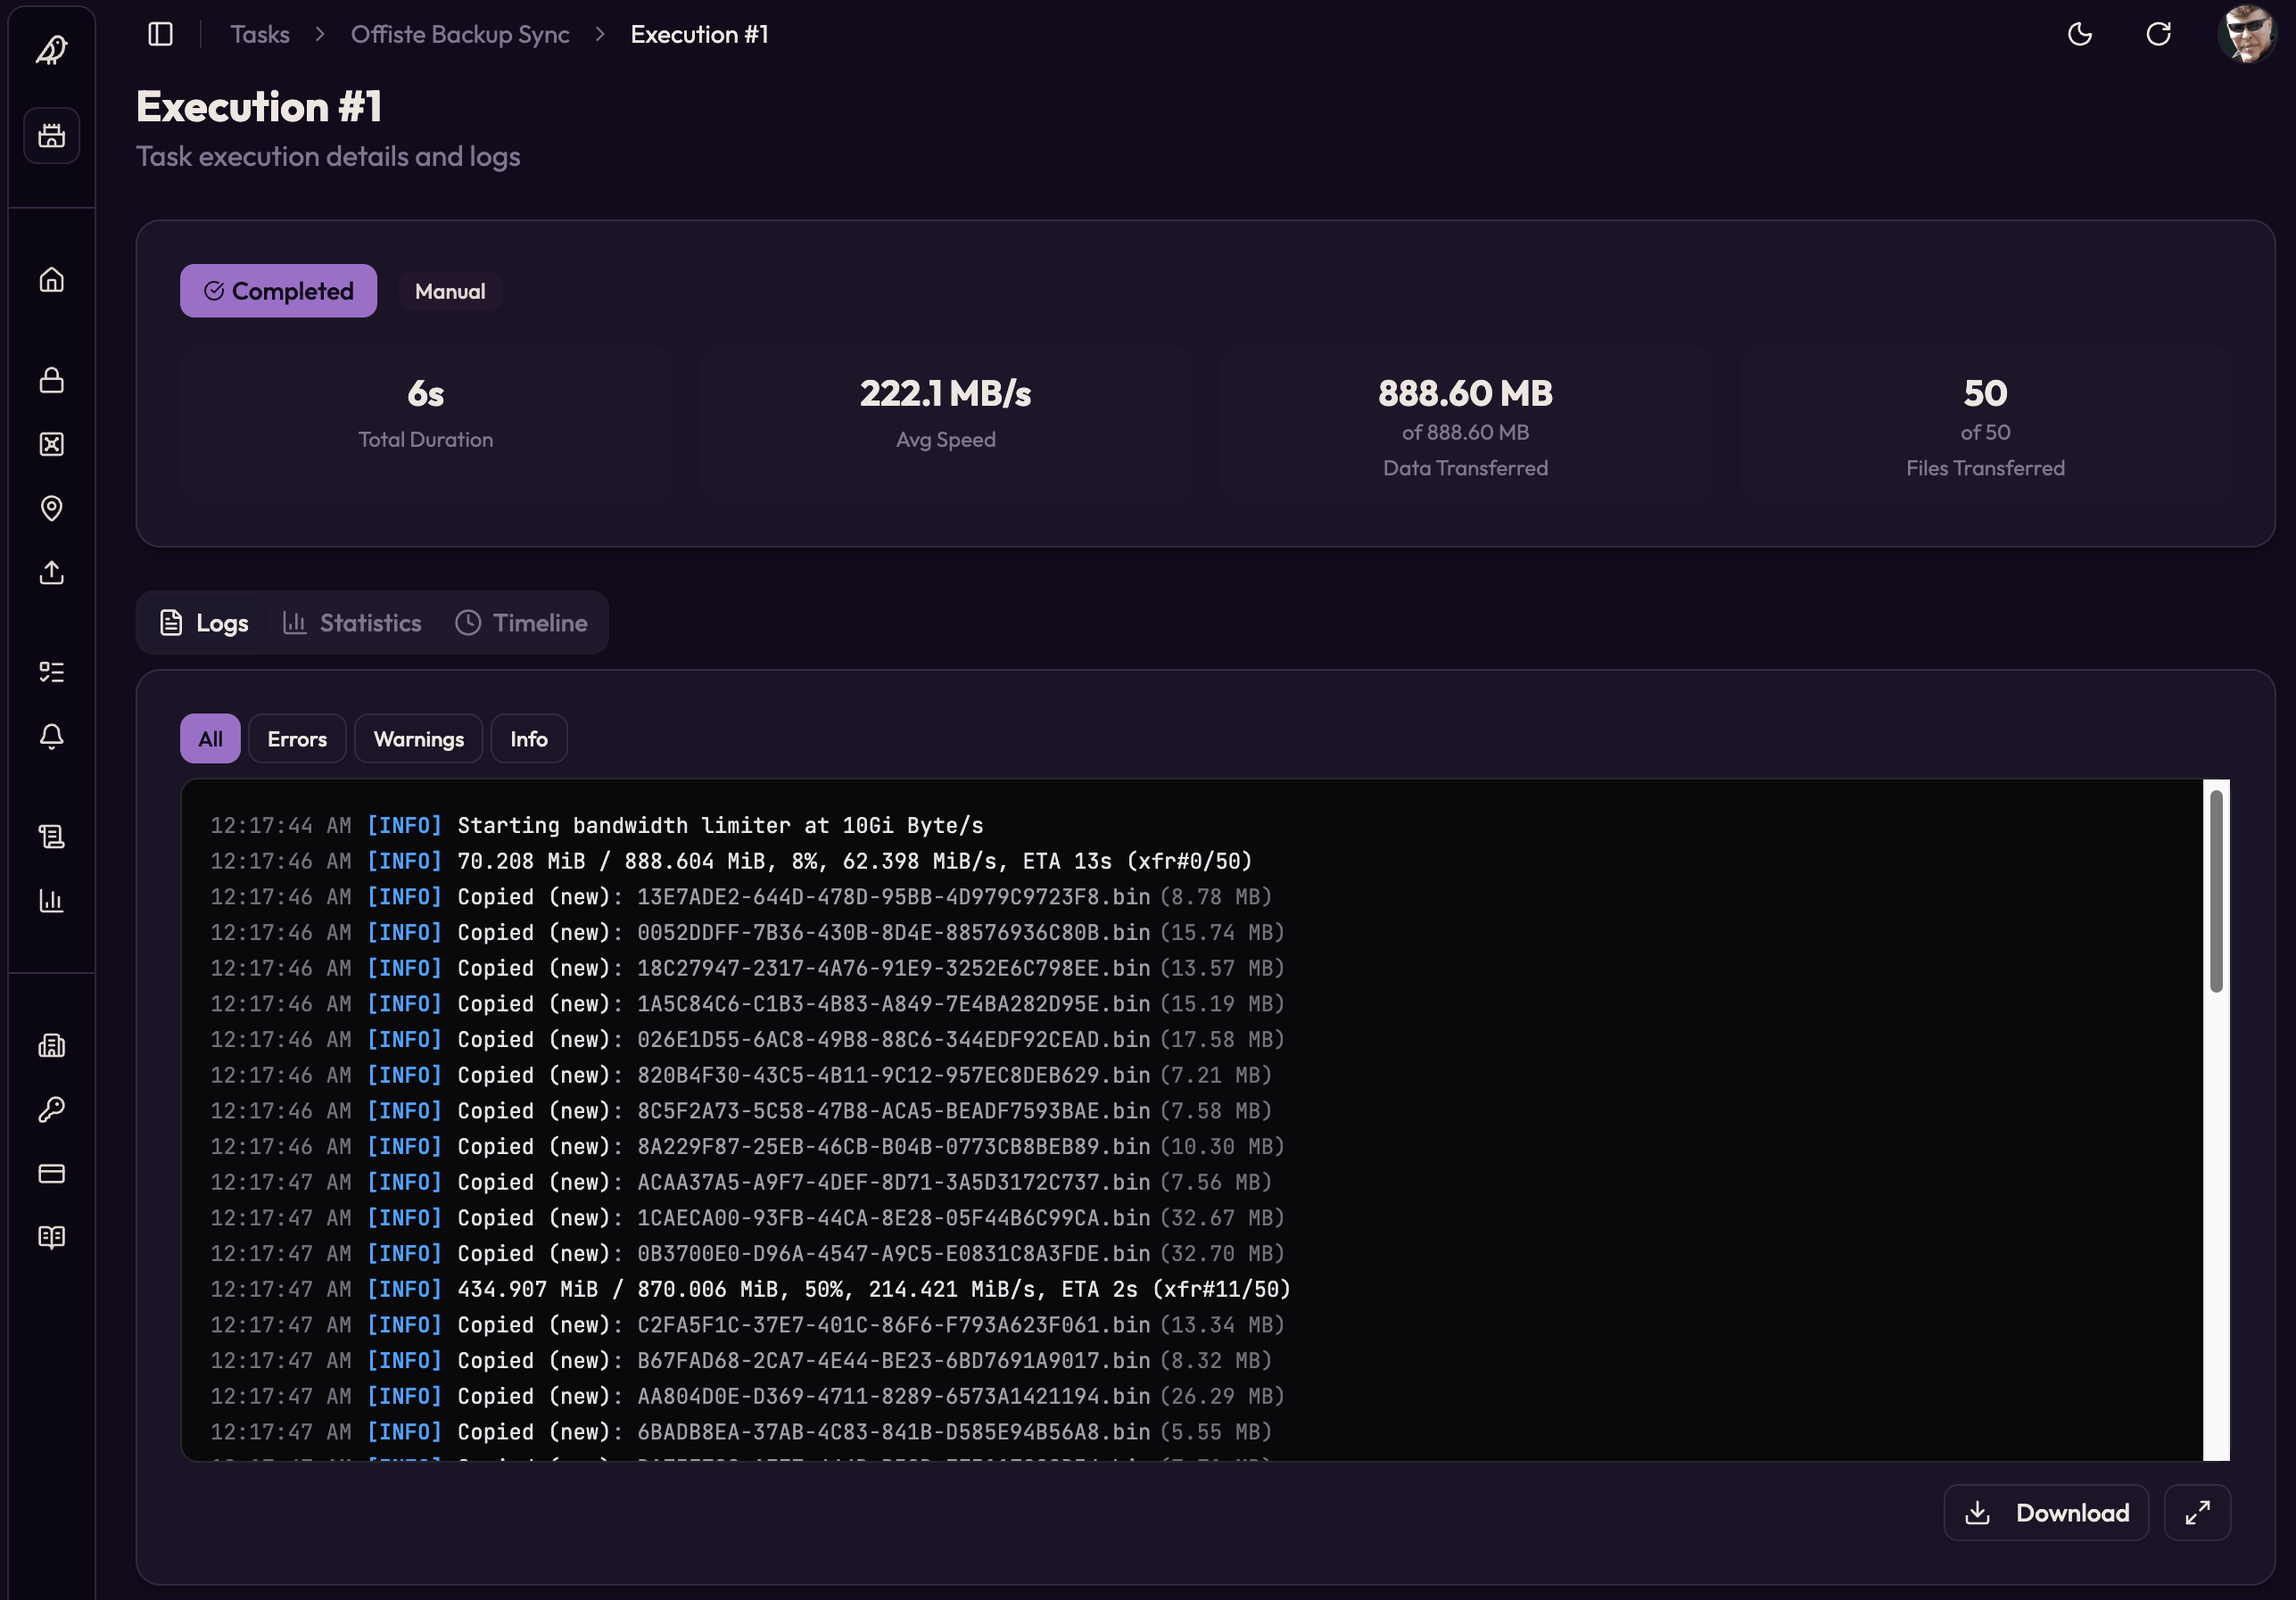Image resolution: width=2296 pixels, height=1600 pixels.
Task: Filter logs by Warnings
Action: (418, 739)
